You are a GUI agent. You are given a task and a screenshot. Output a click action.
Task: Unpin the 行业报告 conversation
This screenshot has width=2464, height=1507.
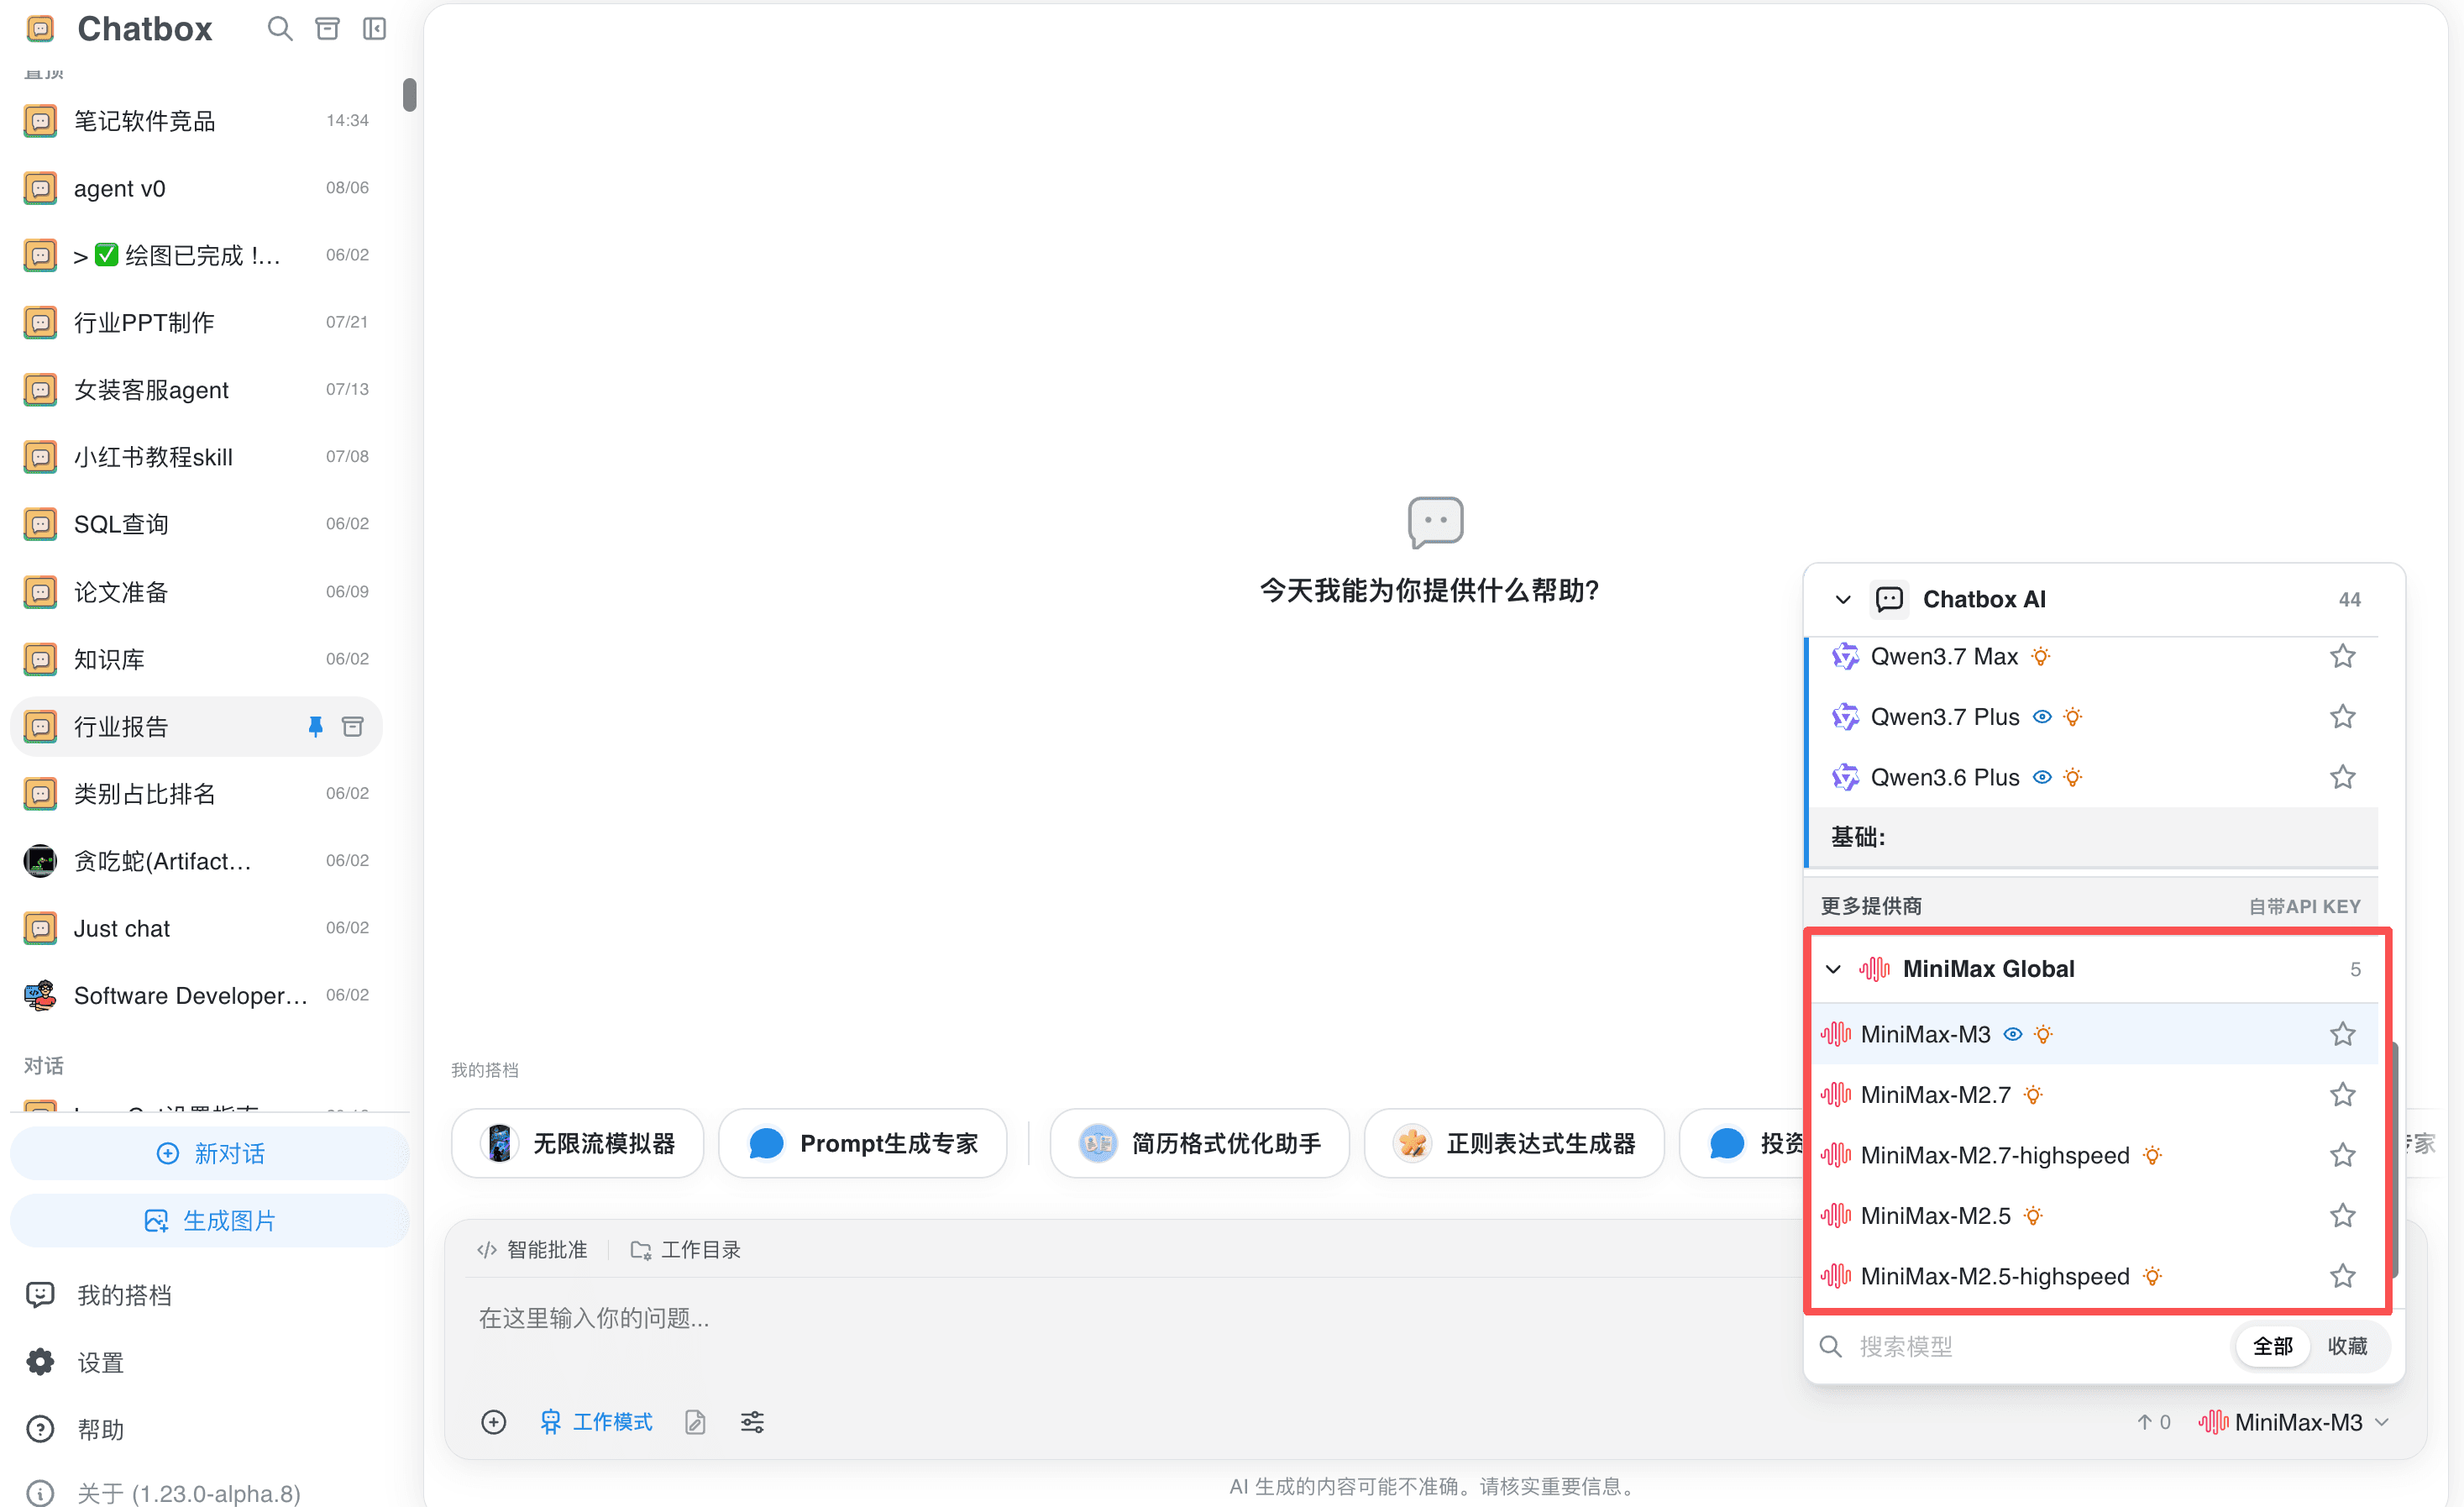pyautogui.click(x=315, y=726)
